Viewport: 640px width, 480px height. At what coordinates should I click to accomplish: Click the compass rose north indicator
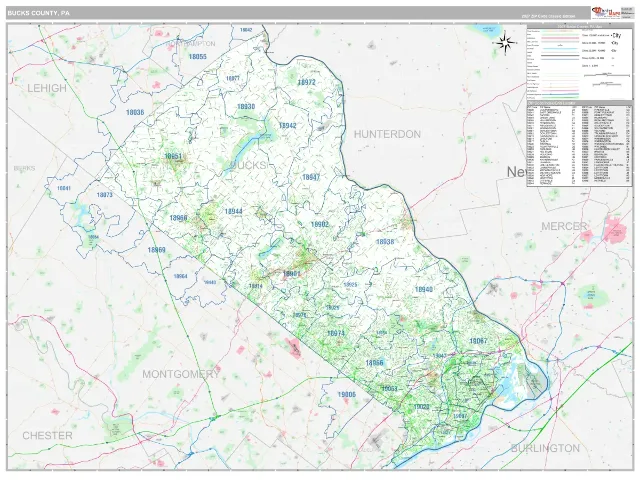point(505,42)
